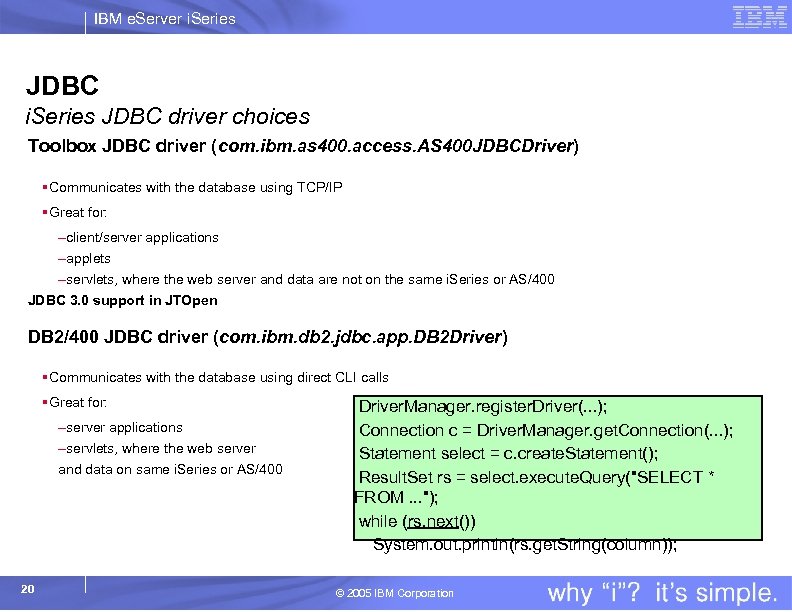Click the 'FROM ...");' code line
Image resolution: width=792 pixels, height=612 pixels.
click(397, 498)
